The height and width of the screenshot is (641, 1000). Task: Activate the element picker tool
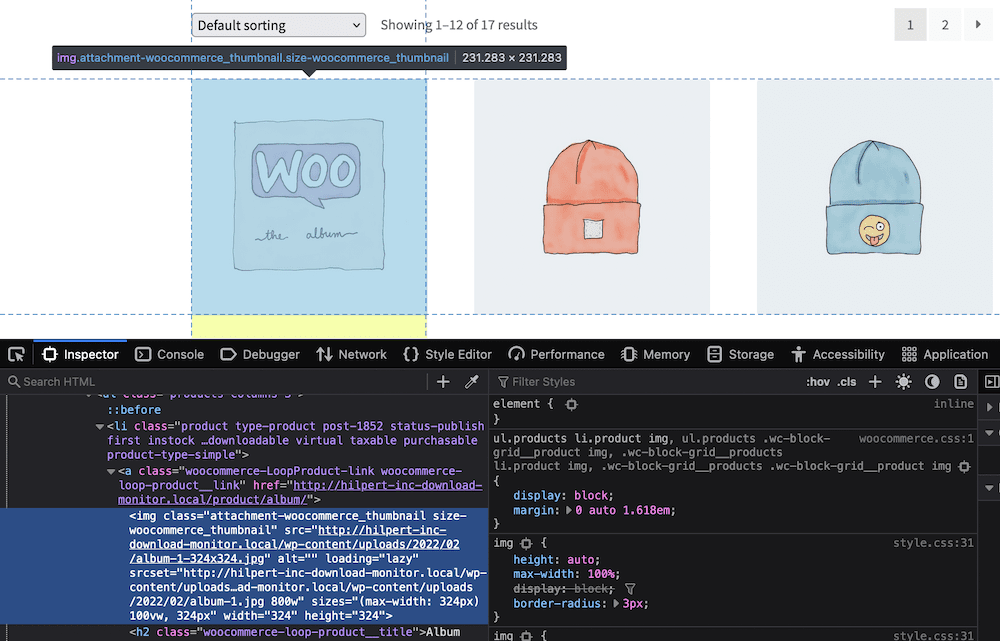(17, 355)
